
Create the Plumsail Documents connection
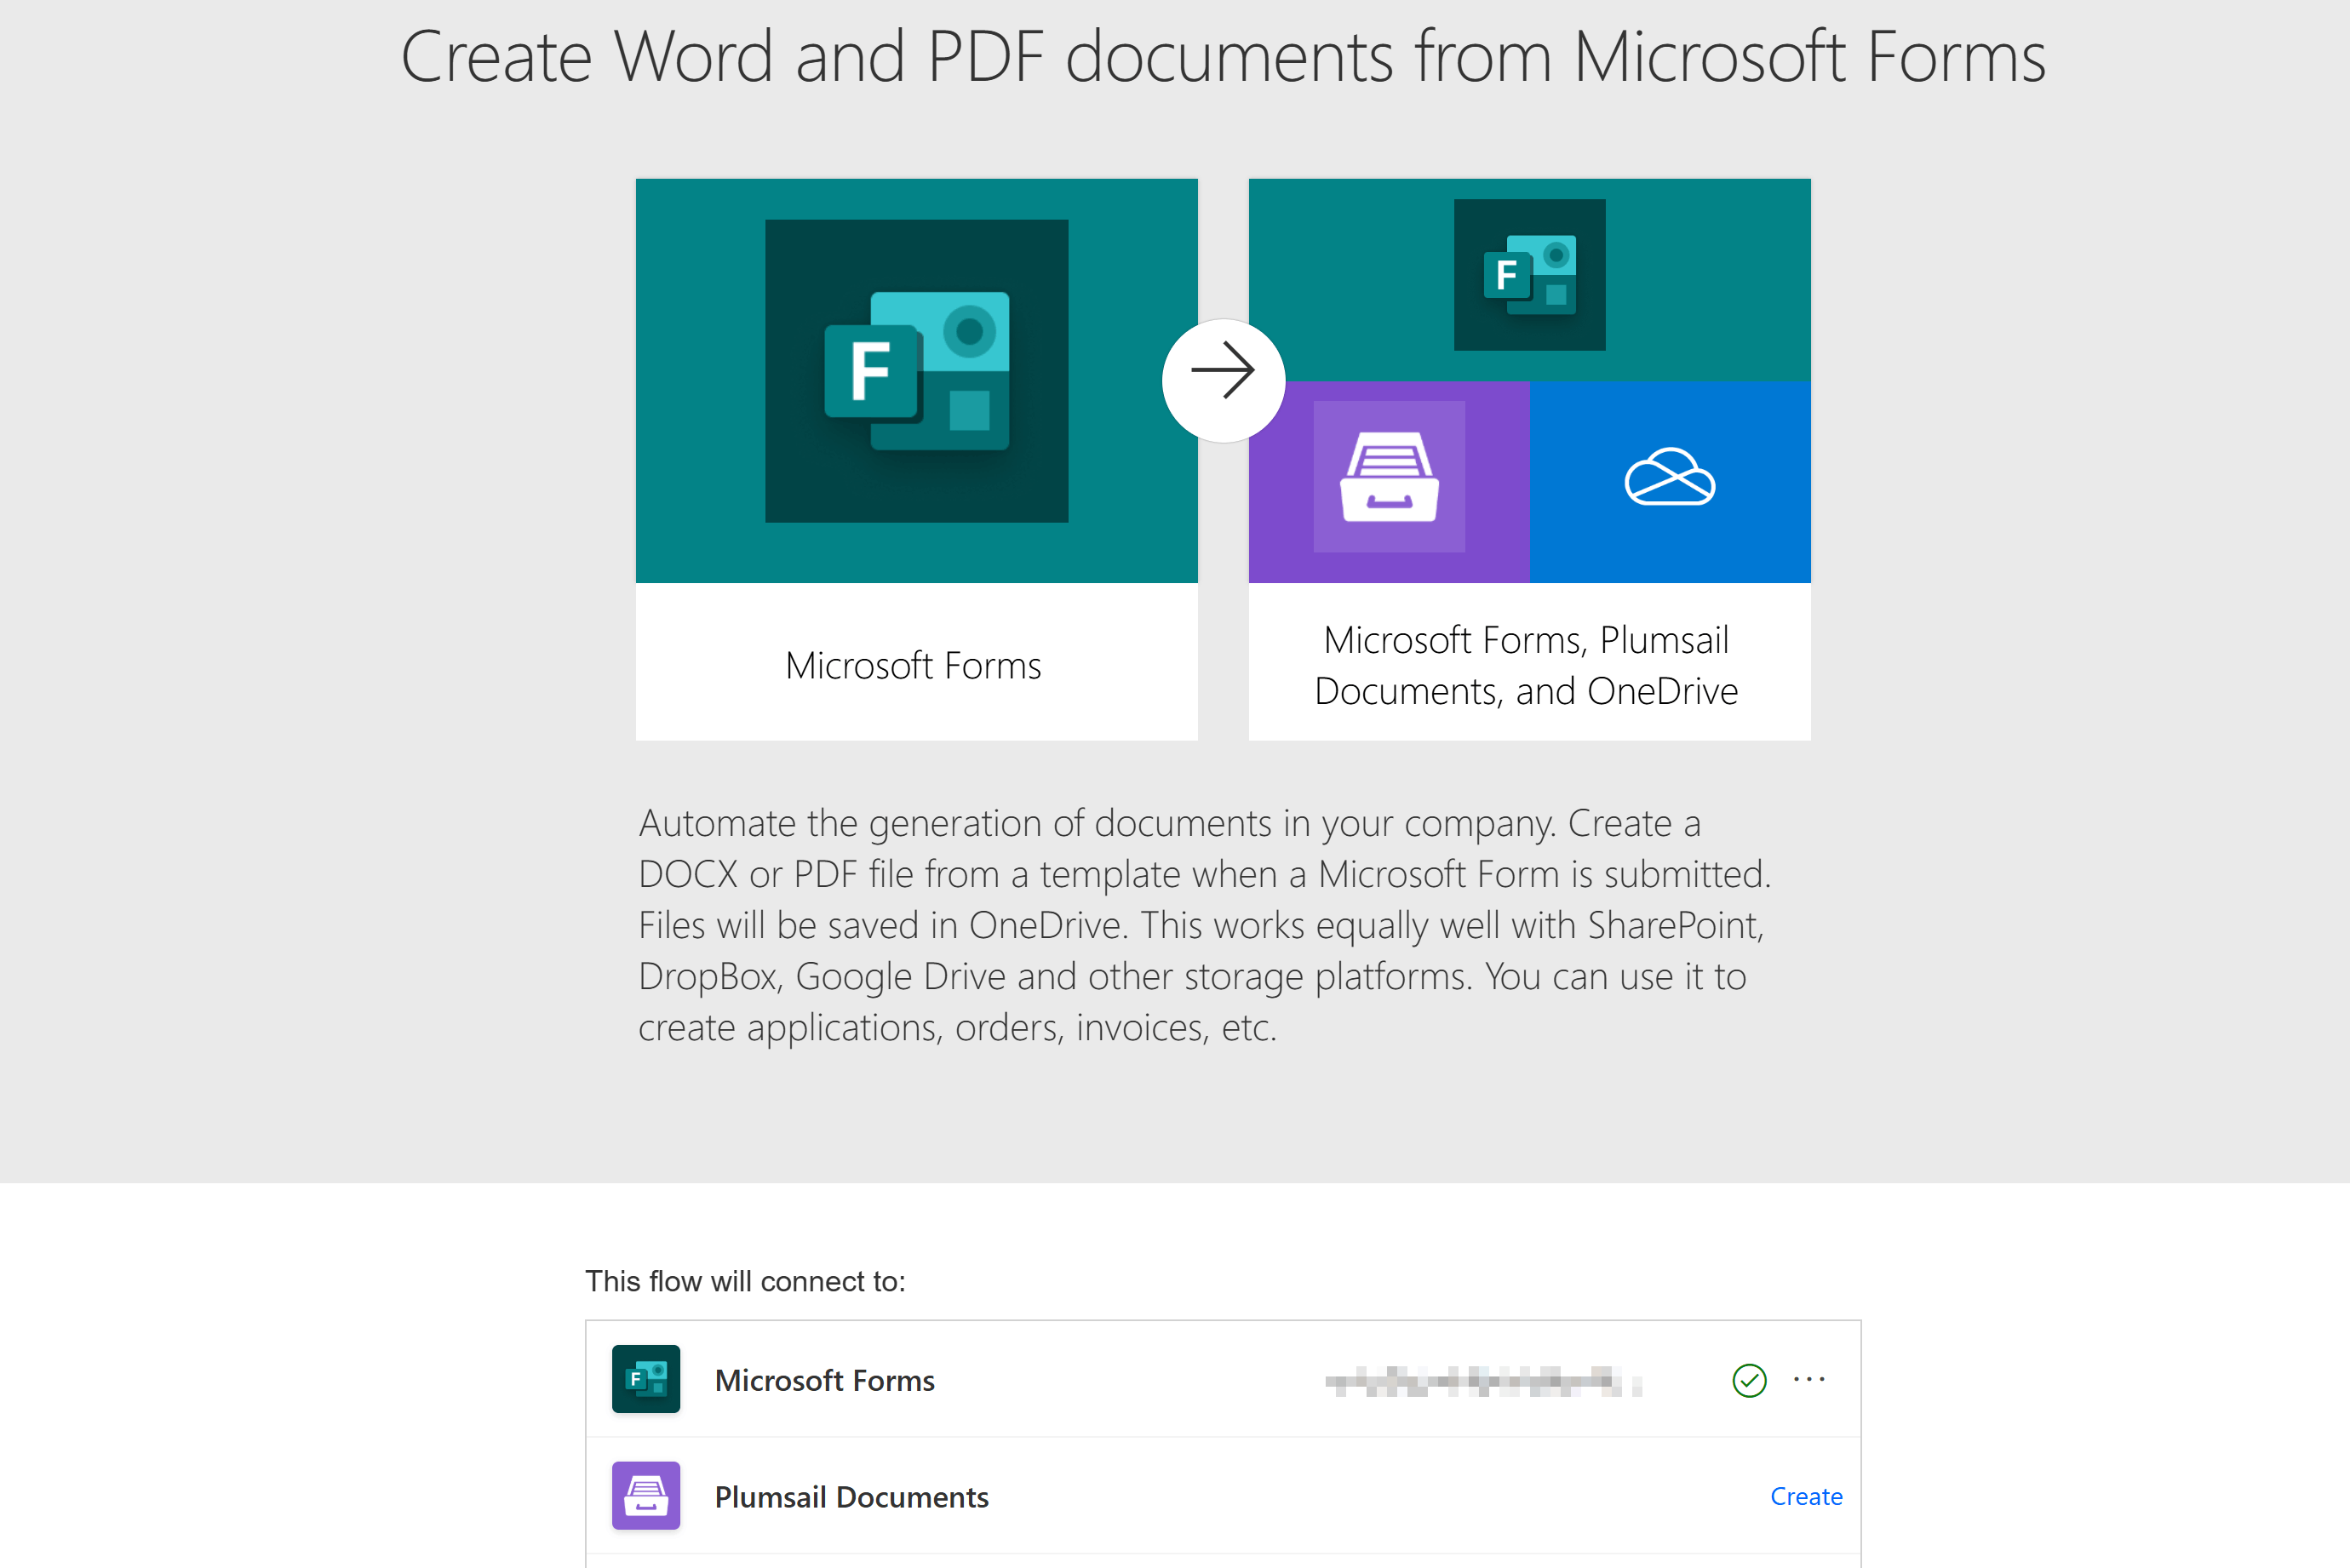(x=1806, y=1496)
